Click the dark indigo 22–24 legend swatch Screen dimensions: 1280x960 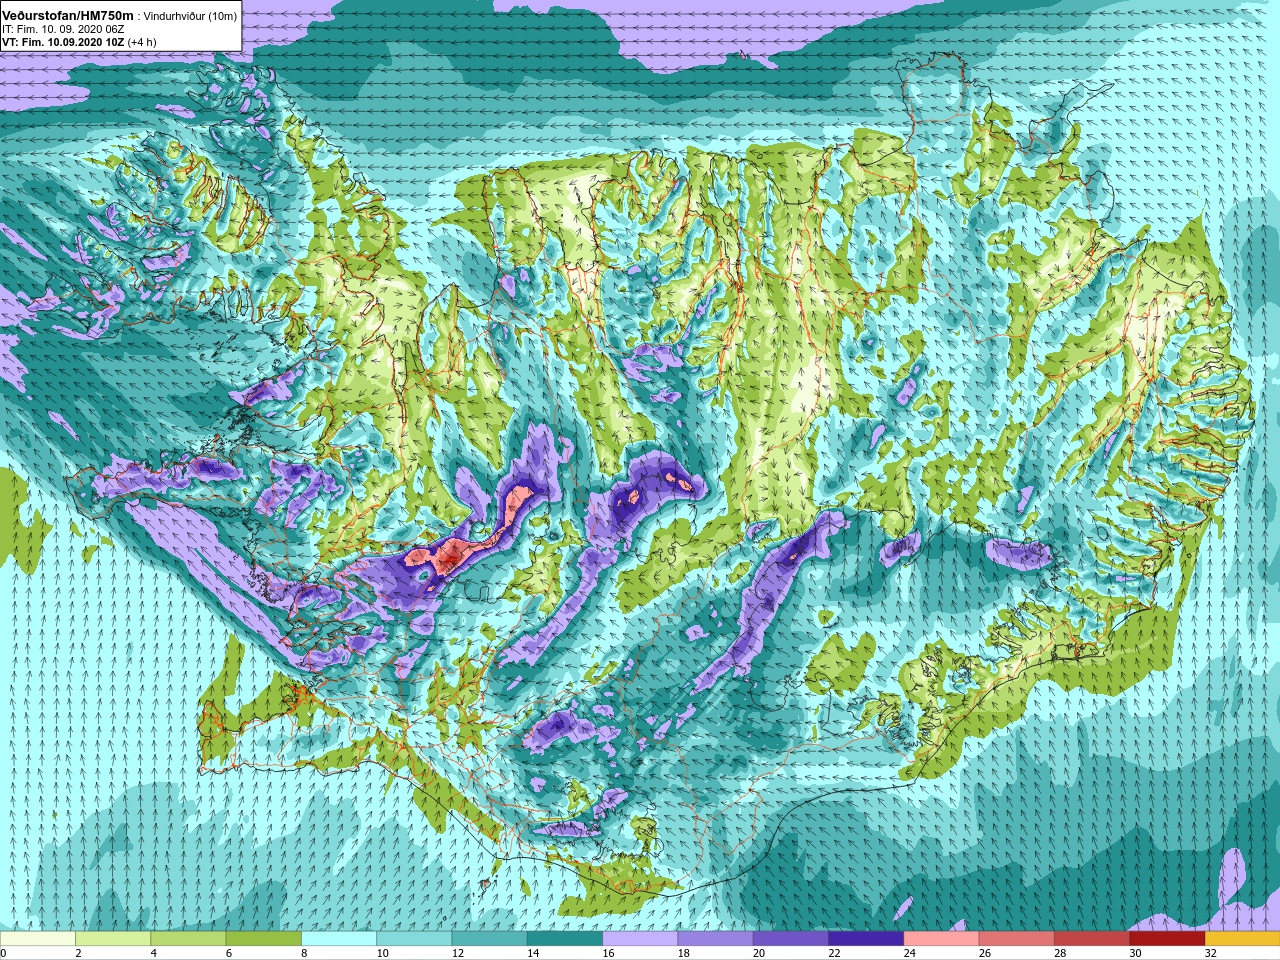click(x=866, y=939)
